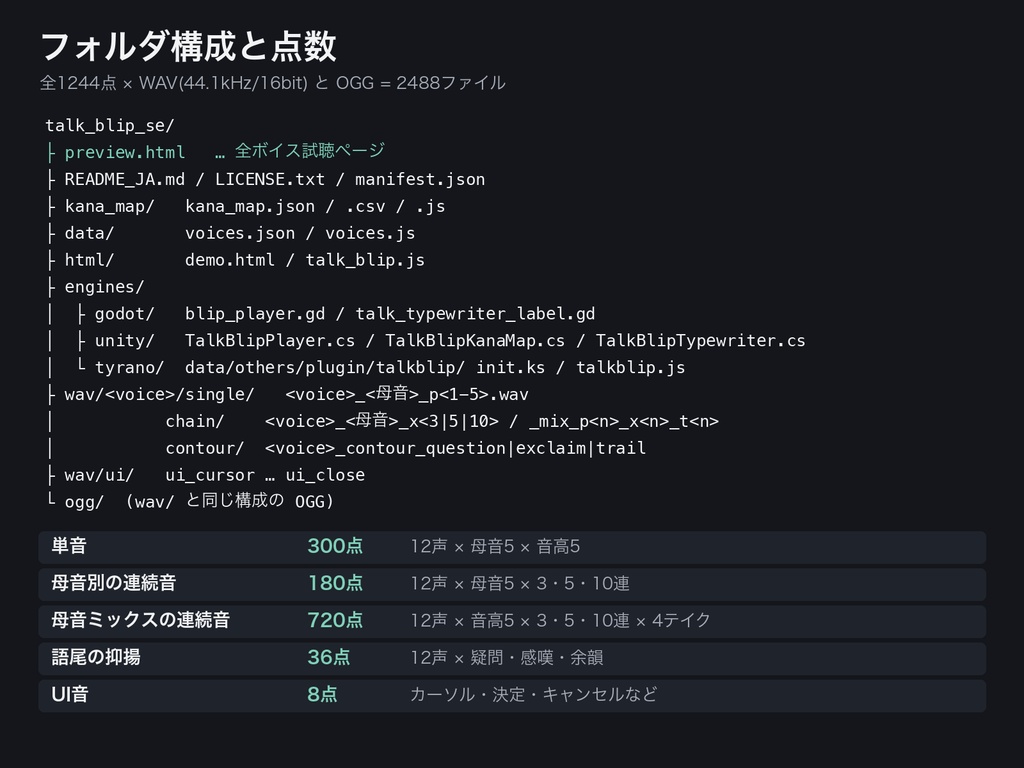The image size is (1024, 768).
Task: Select the unity/ subfolder
Action: 125,341
